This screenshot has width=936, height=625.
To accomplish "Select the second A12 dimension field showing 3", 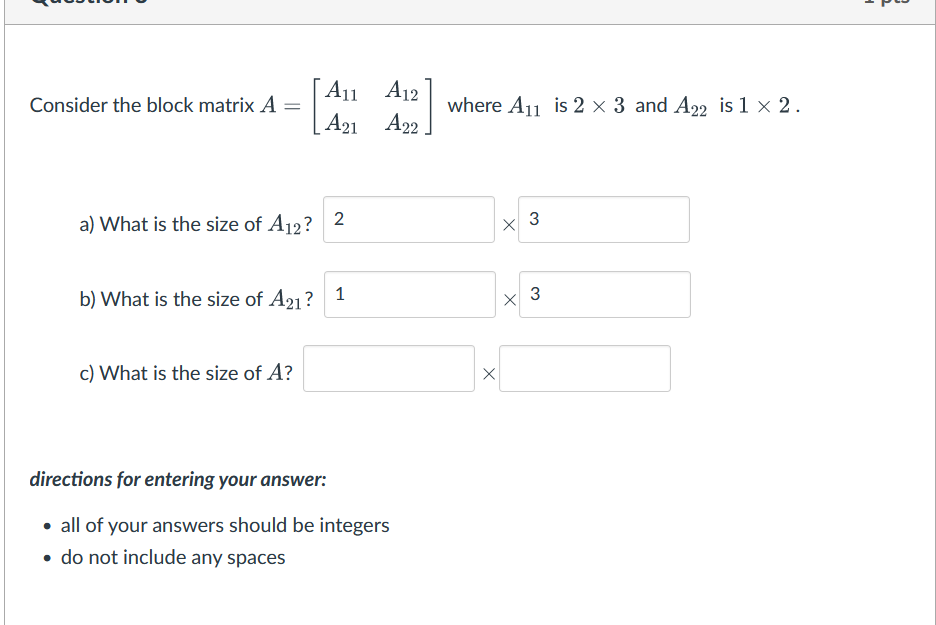I will click(604, 219).
